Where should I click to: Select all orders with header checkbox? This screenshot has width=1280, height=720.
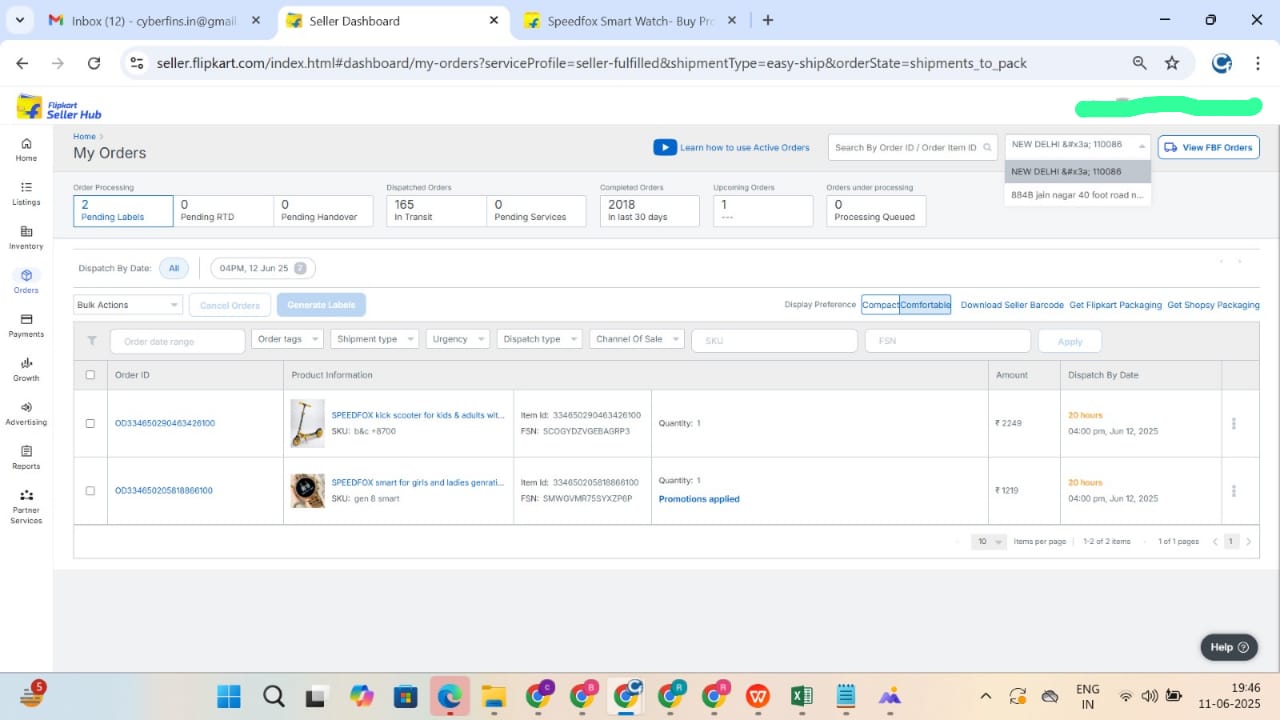[90, 375]
